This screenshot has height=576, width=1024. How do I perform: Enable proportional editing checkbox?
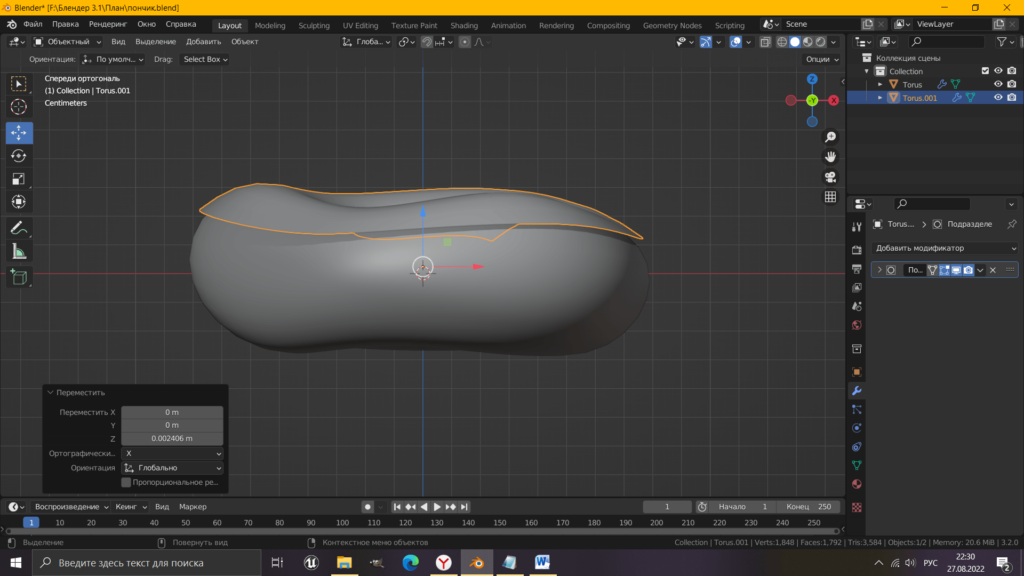pyautogui.click(x=126, y=482)
